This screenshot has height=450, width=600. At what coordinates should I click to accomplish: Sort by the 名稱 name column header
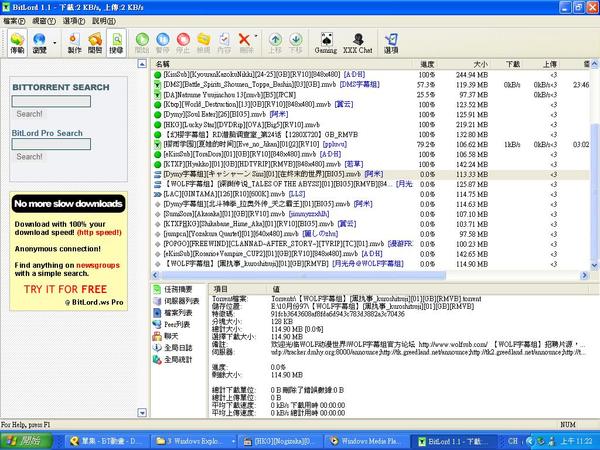pyautogui.click(x=282, y=64)
